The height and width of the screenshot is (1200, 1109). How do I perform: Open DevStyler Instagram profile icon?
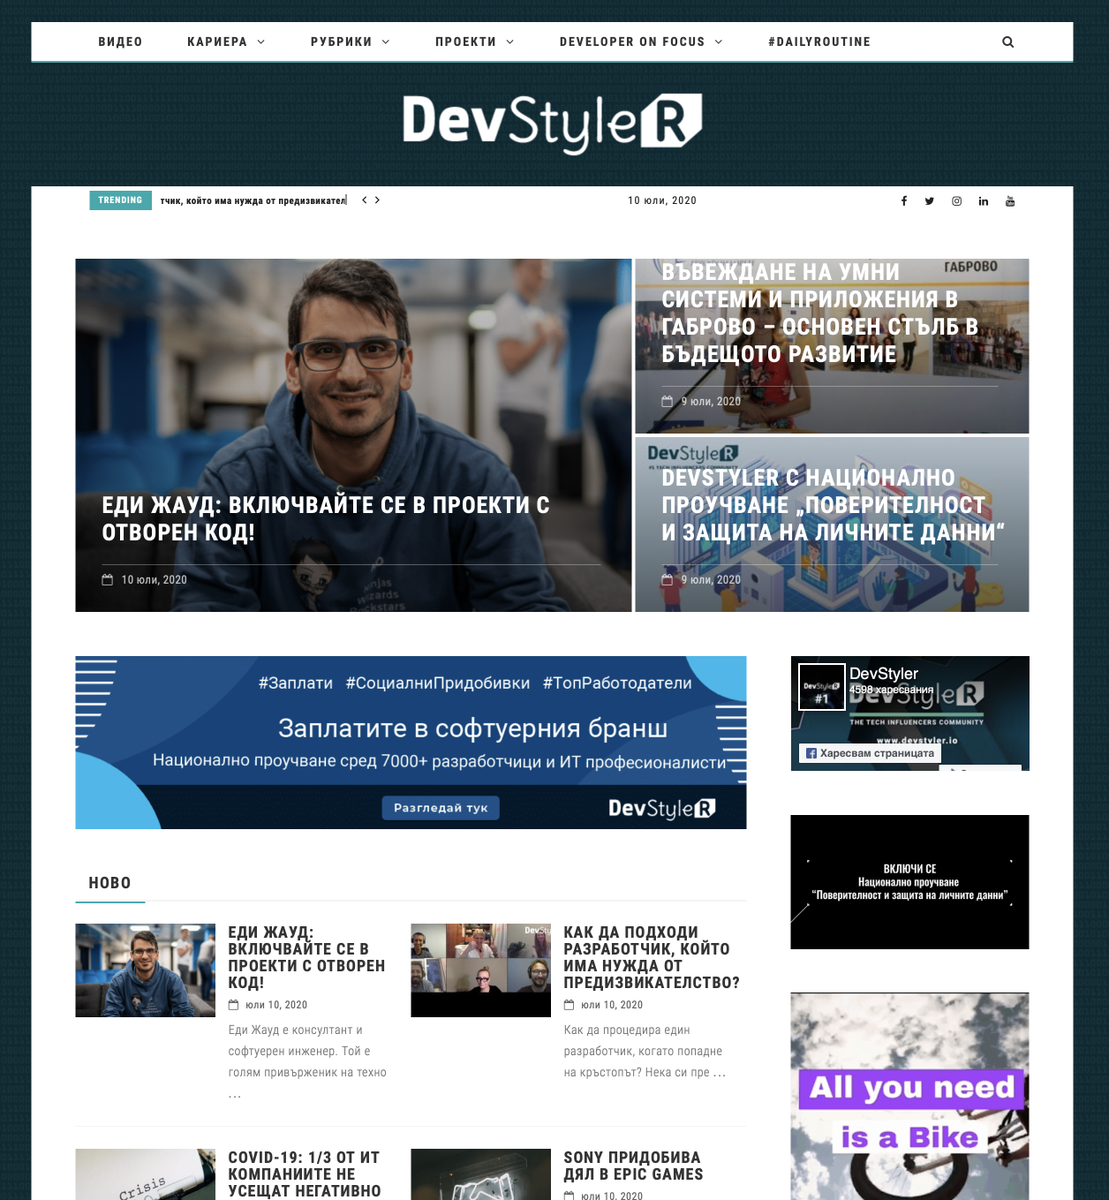[956, 201]
